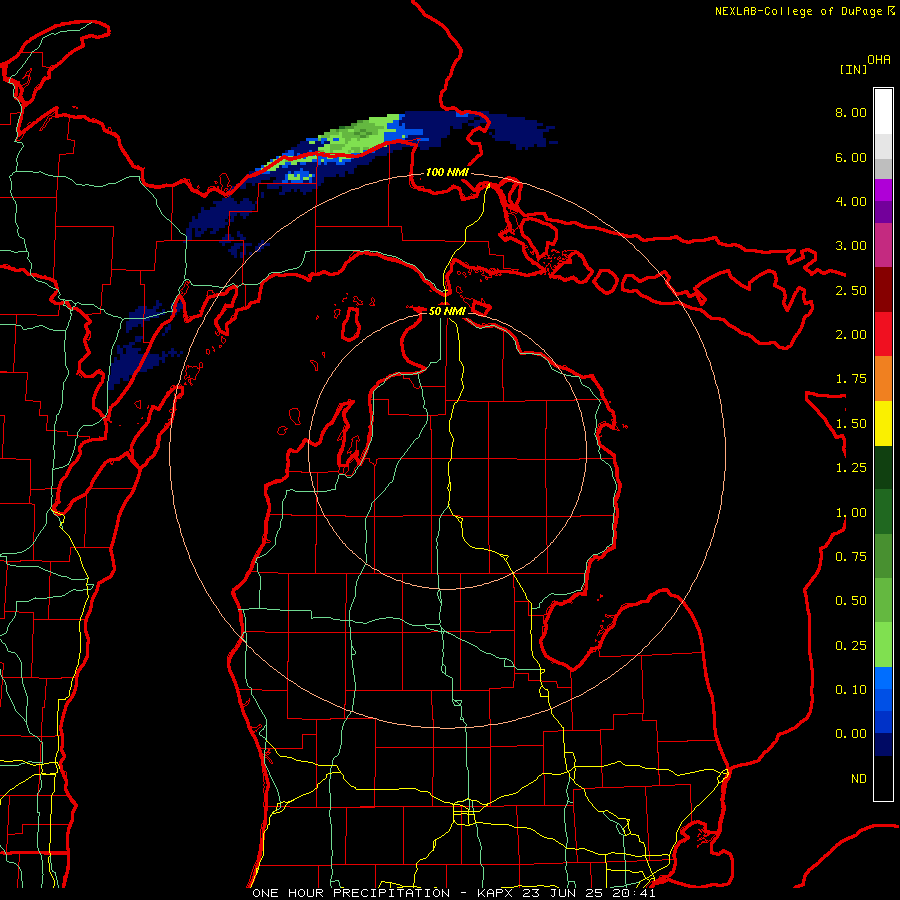Viewport: 900px width, 900px height.
Task: Click the 8.00 legend value
Action: [x=851, y=112]
